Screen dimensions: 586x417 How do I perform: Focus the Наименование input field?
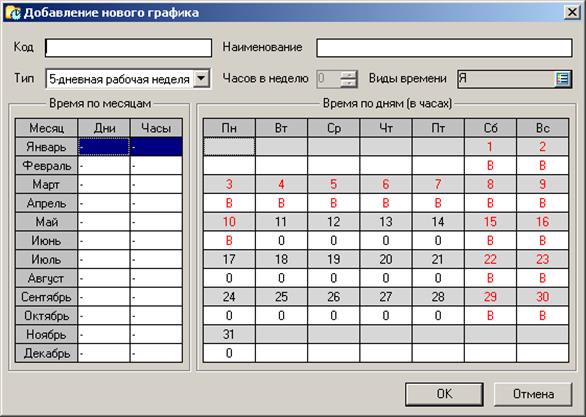444,48
